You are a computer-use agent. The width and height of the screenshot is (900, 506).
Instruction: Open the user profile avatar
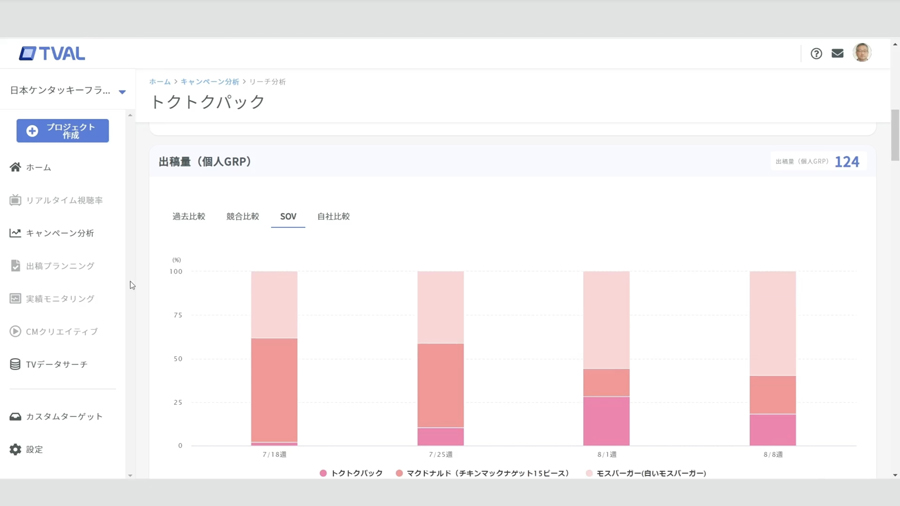coord(862,53)
